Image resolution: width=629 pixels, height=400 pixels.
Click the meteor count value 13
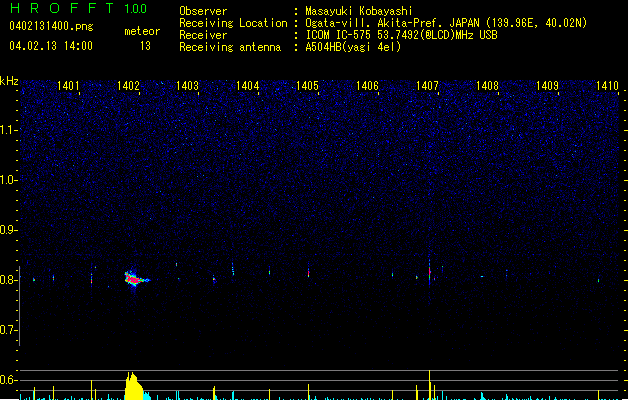(x=145, y=46)
